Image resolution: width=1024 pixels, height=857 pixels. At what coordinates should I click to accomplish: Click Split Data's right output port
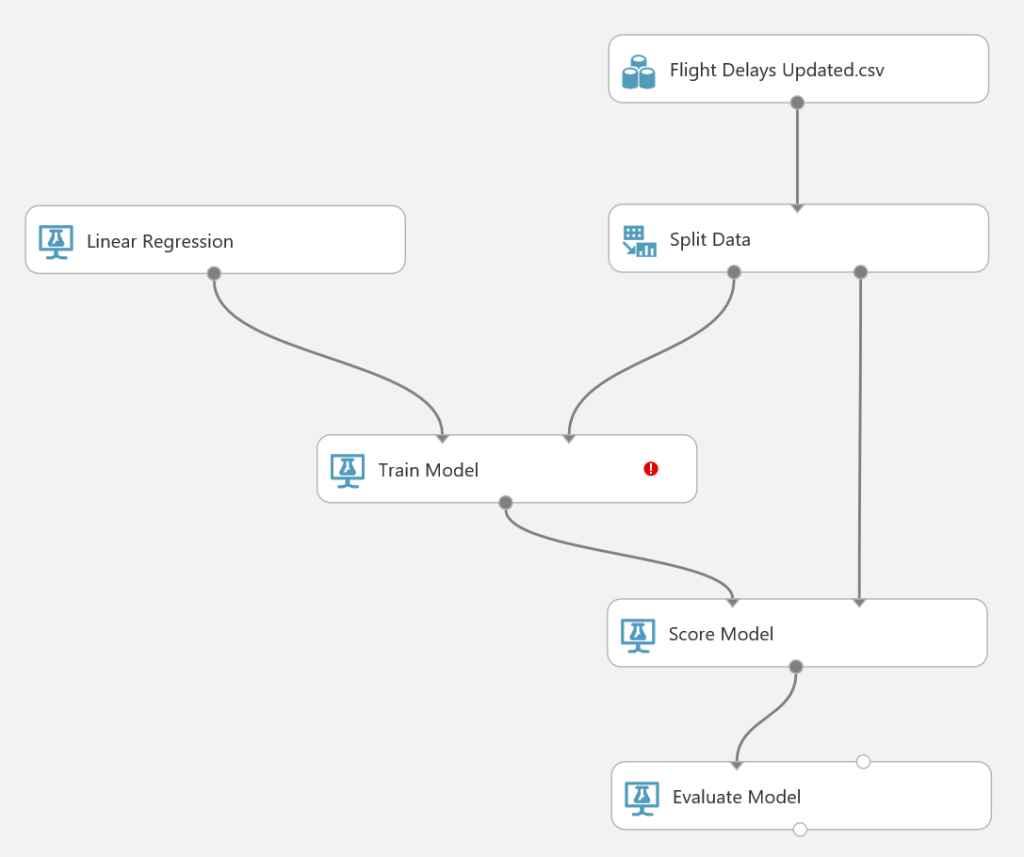click(861, 272)
